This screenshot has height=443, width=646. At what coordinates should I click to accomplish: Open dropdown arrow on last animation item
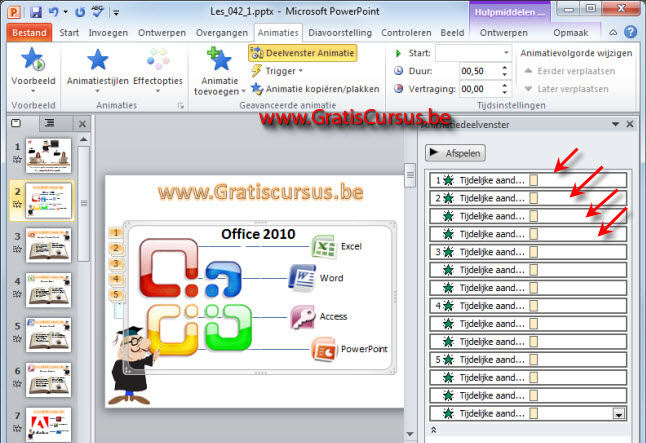click(618, 414)
